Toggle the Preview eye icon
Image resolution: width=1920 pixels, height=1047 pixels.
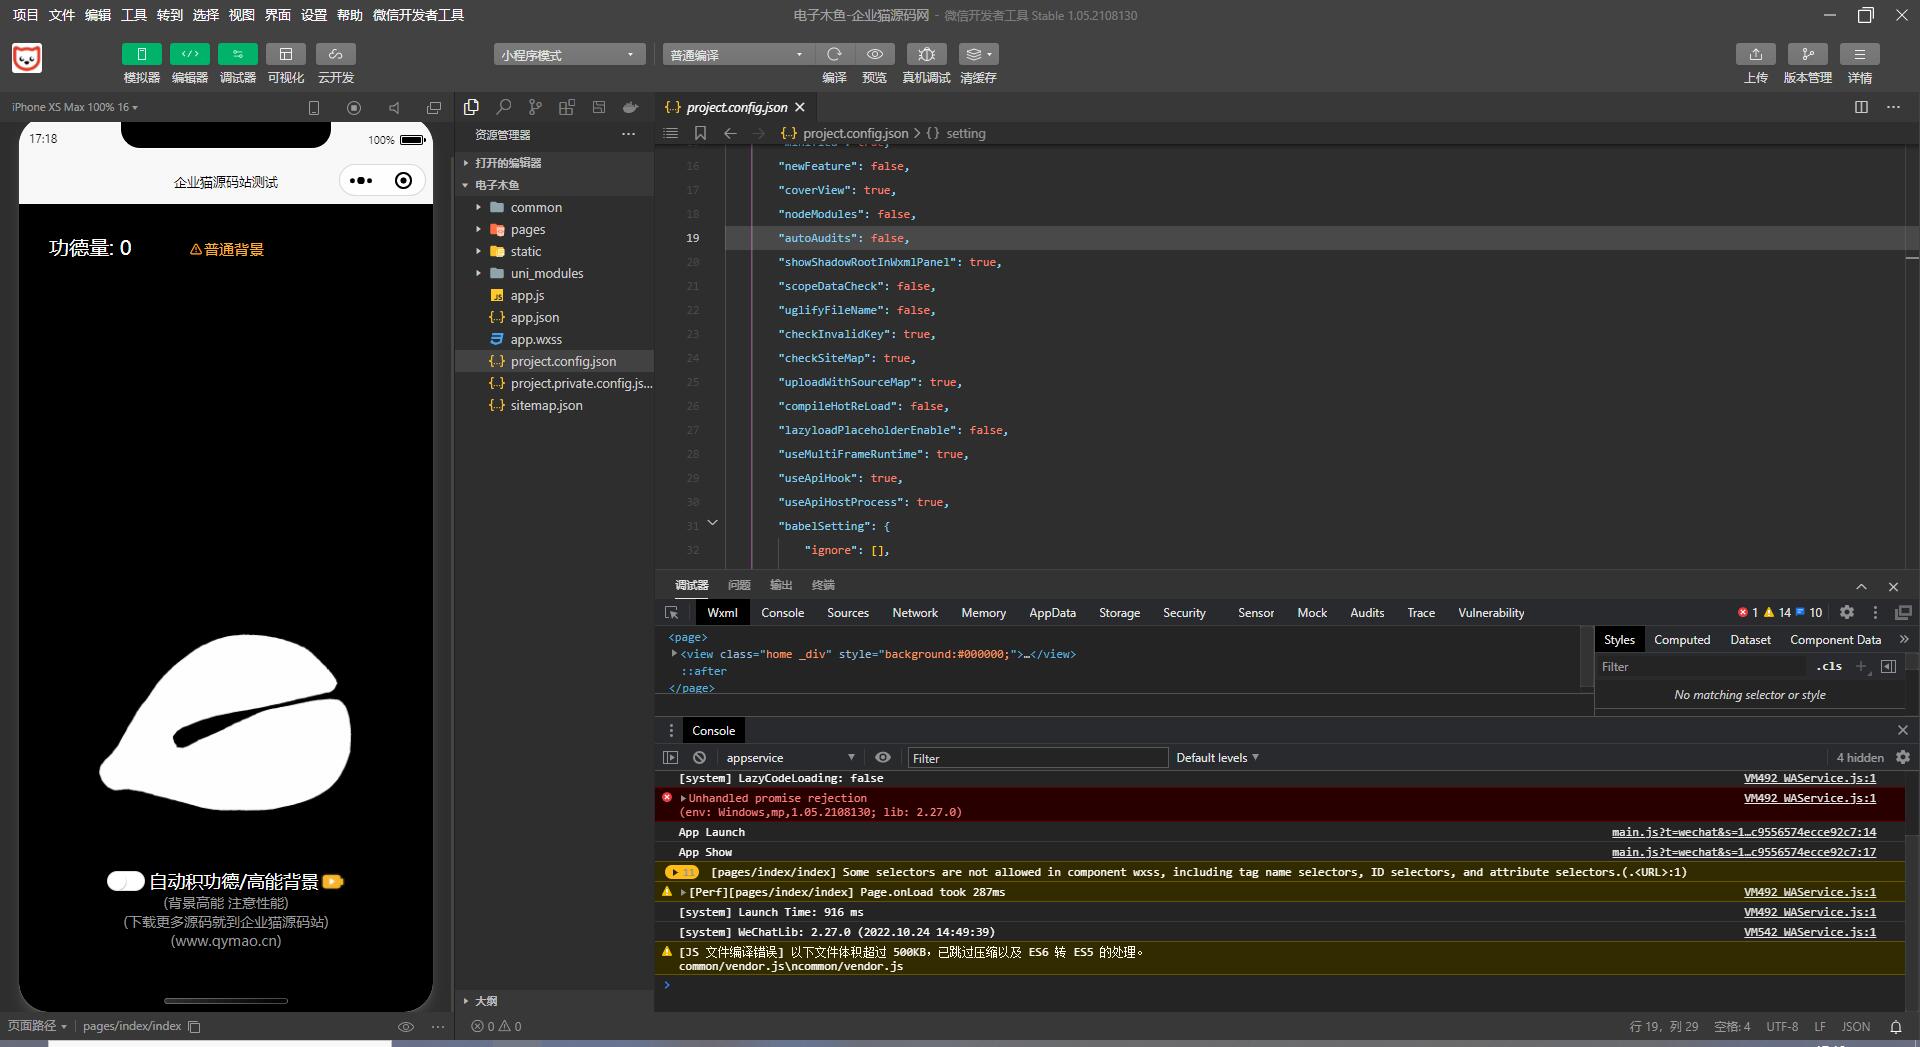(874, 54)
